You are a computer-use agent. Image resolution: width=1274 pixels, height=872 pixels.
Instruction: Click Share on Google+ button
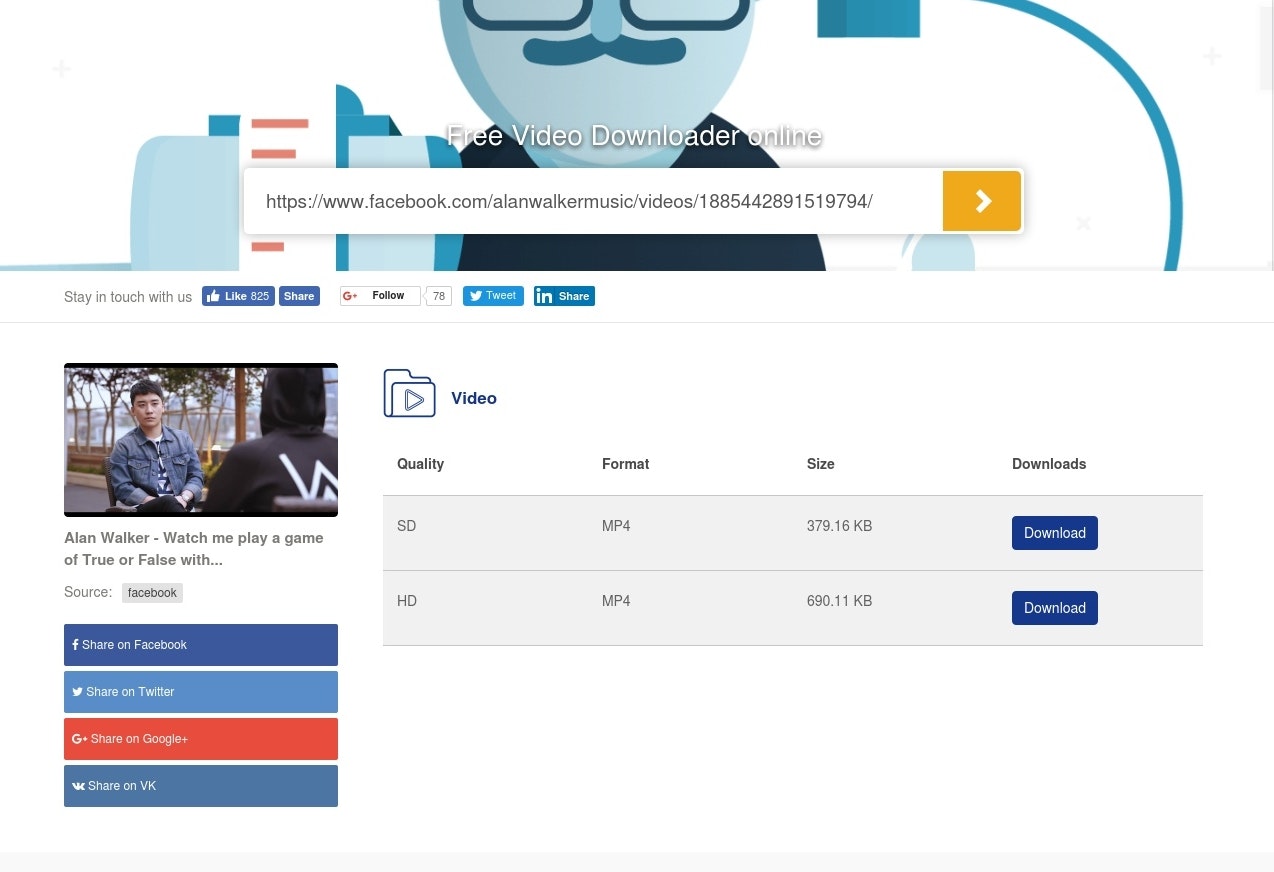click(x=201, y=739)
